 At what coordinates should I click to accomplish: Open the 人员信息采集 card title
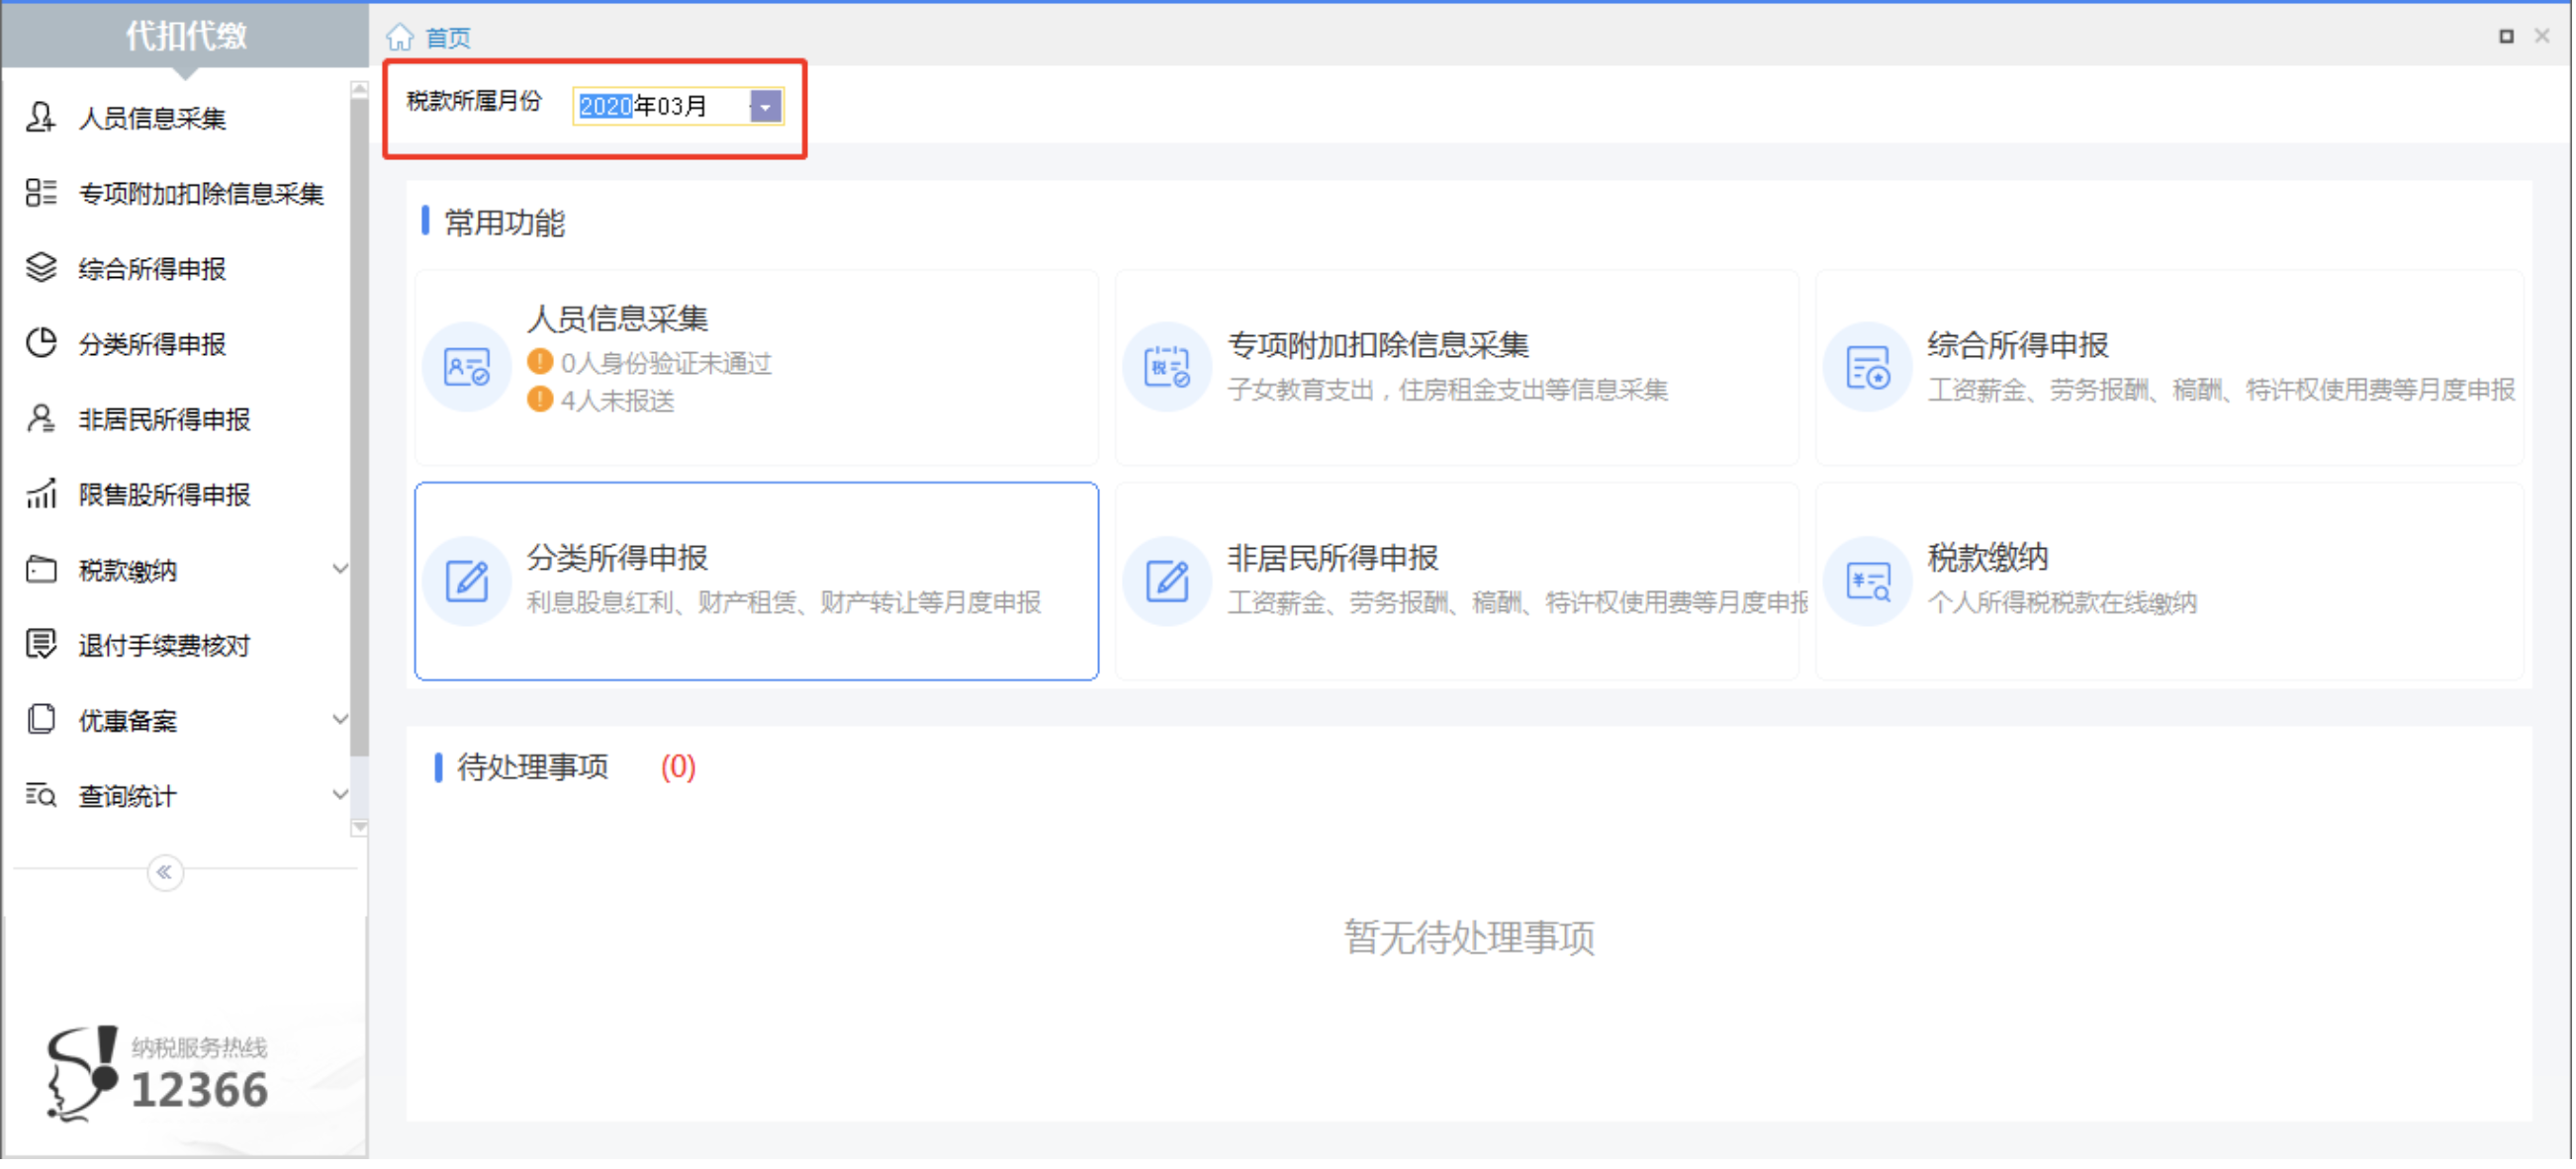click(x=618, y=319)
